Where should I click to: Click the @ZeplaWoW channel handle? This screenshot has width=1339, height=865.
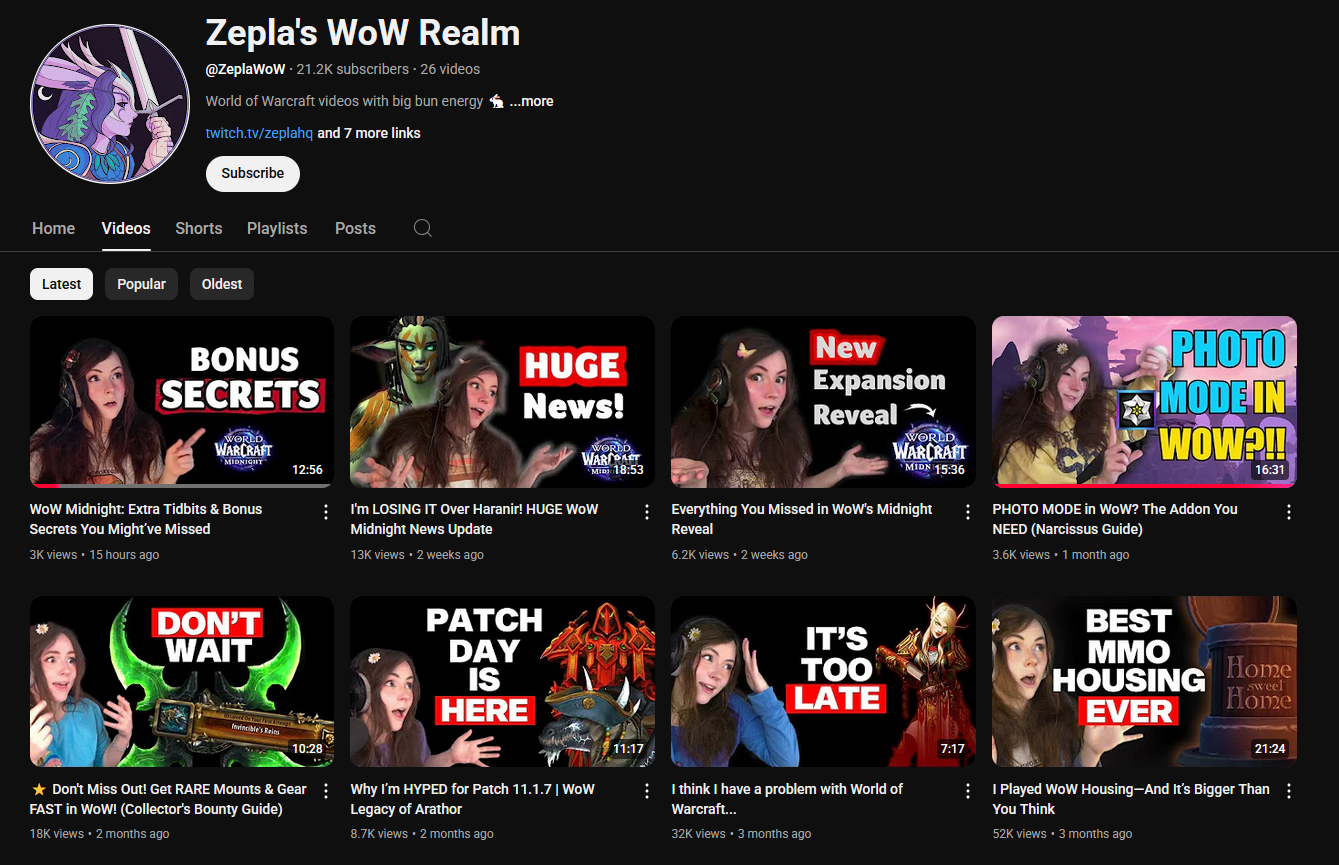pyautogui.click(x=246, y=69)
